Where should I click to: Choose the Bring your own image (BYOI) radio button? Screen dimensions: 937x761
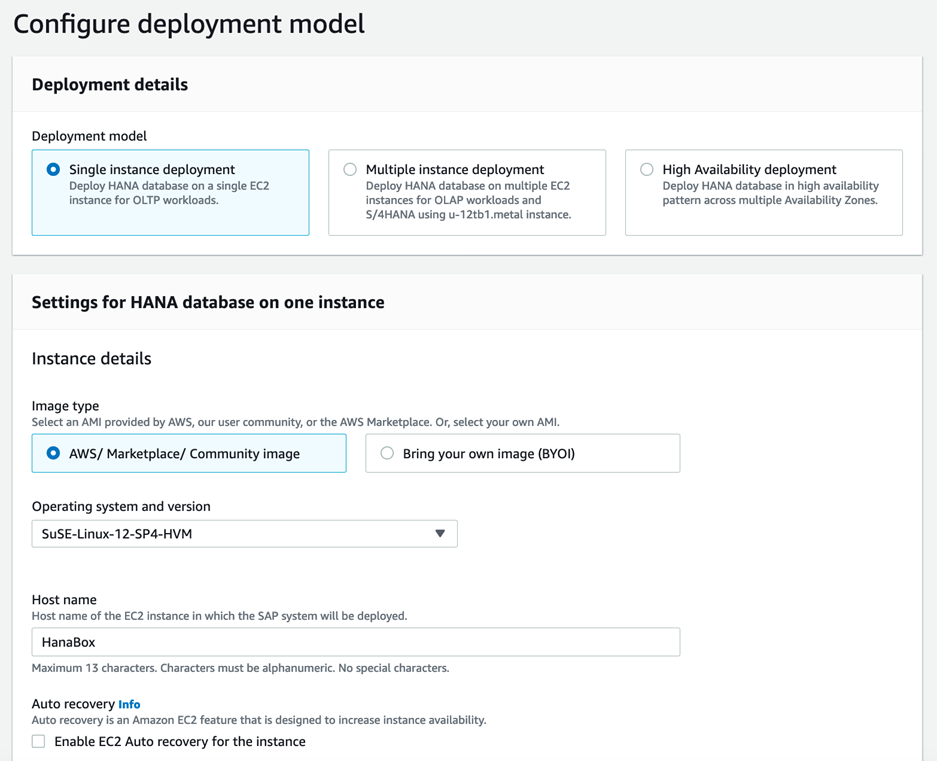[387, 453]
